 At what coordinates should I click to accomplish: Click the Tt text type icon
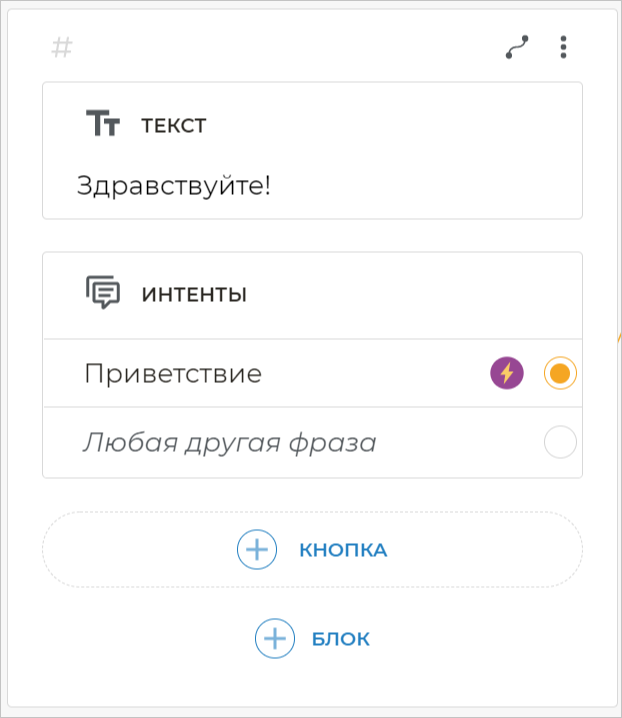[103, 125]
